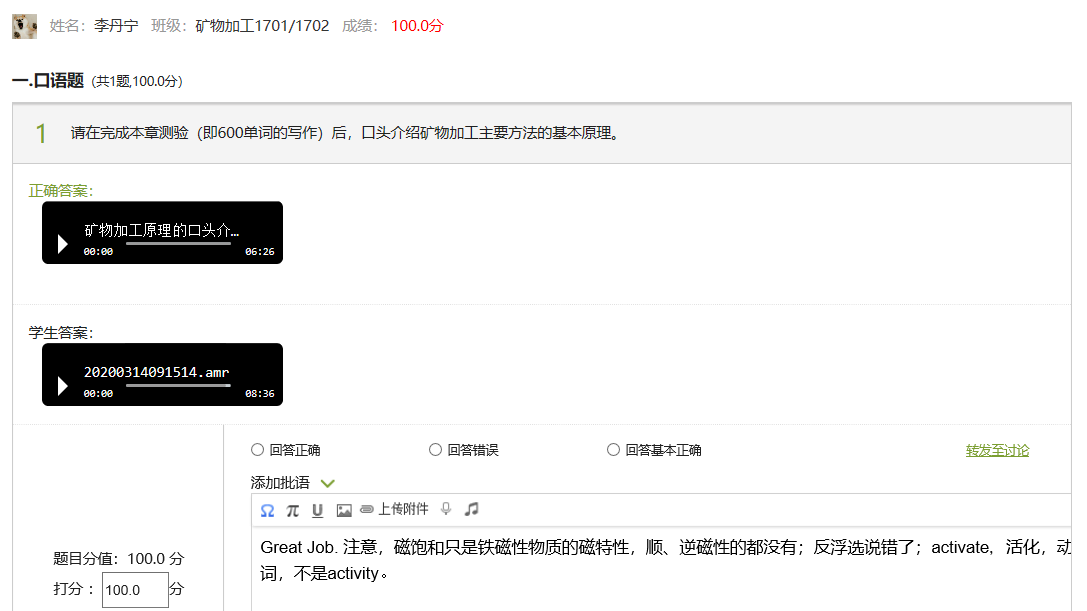Insert an image into the comment
The width and height of the screenshot is (1087, 611).
344,510
